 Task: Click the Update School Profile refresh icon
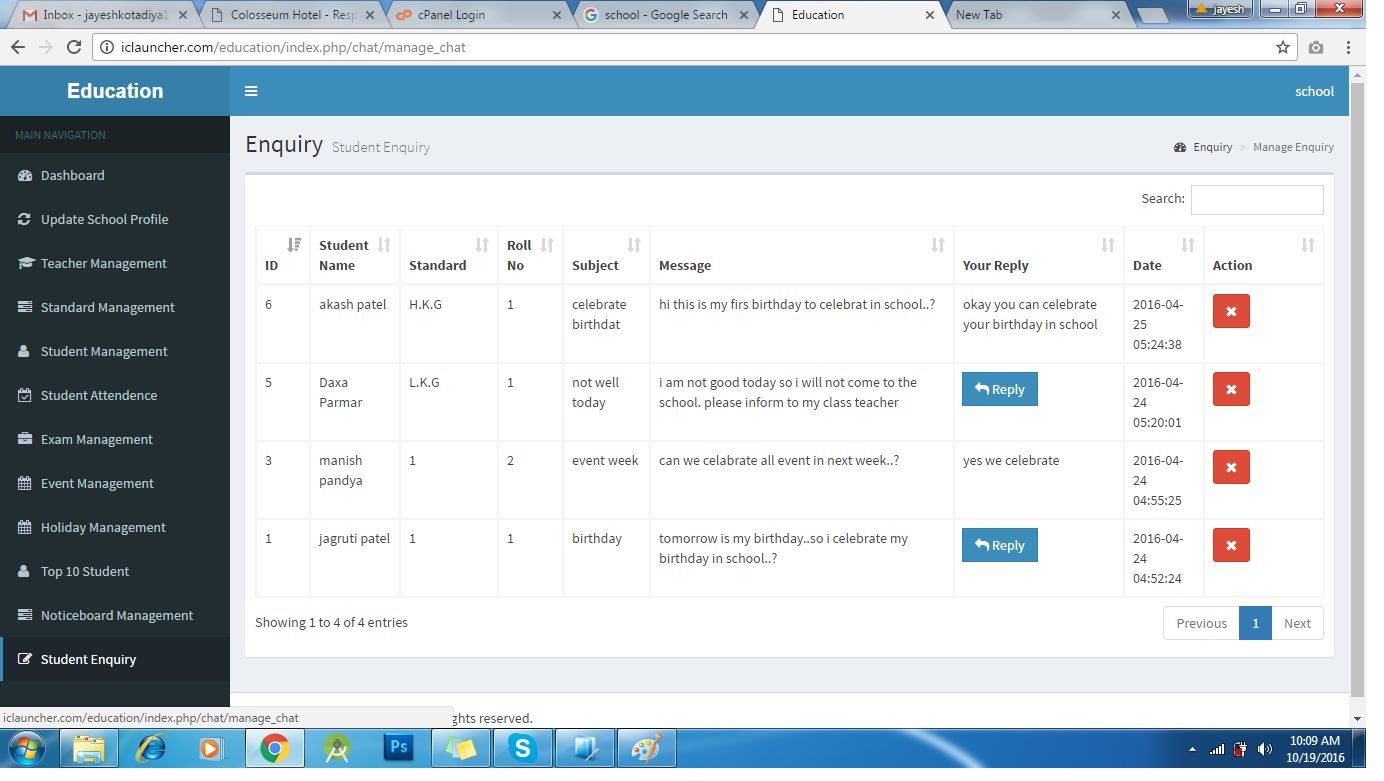click(25, 219)
